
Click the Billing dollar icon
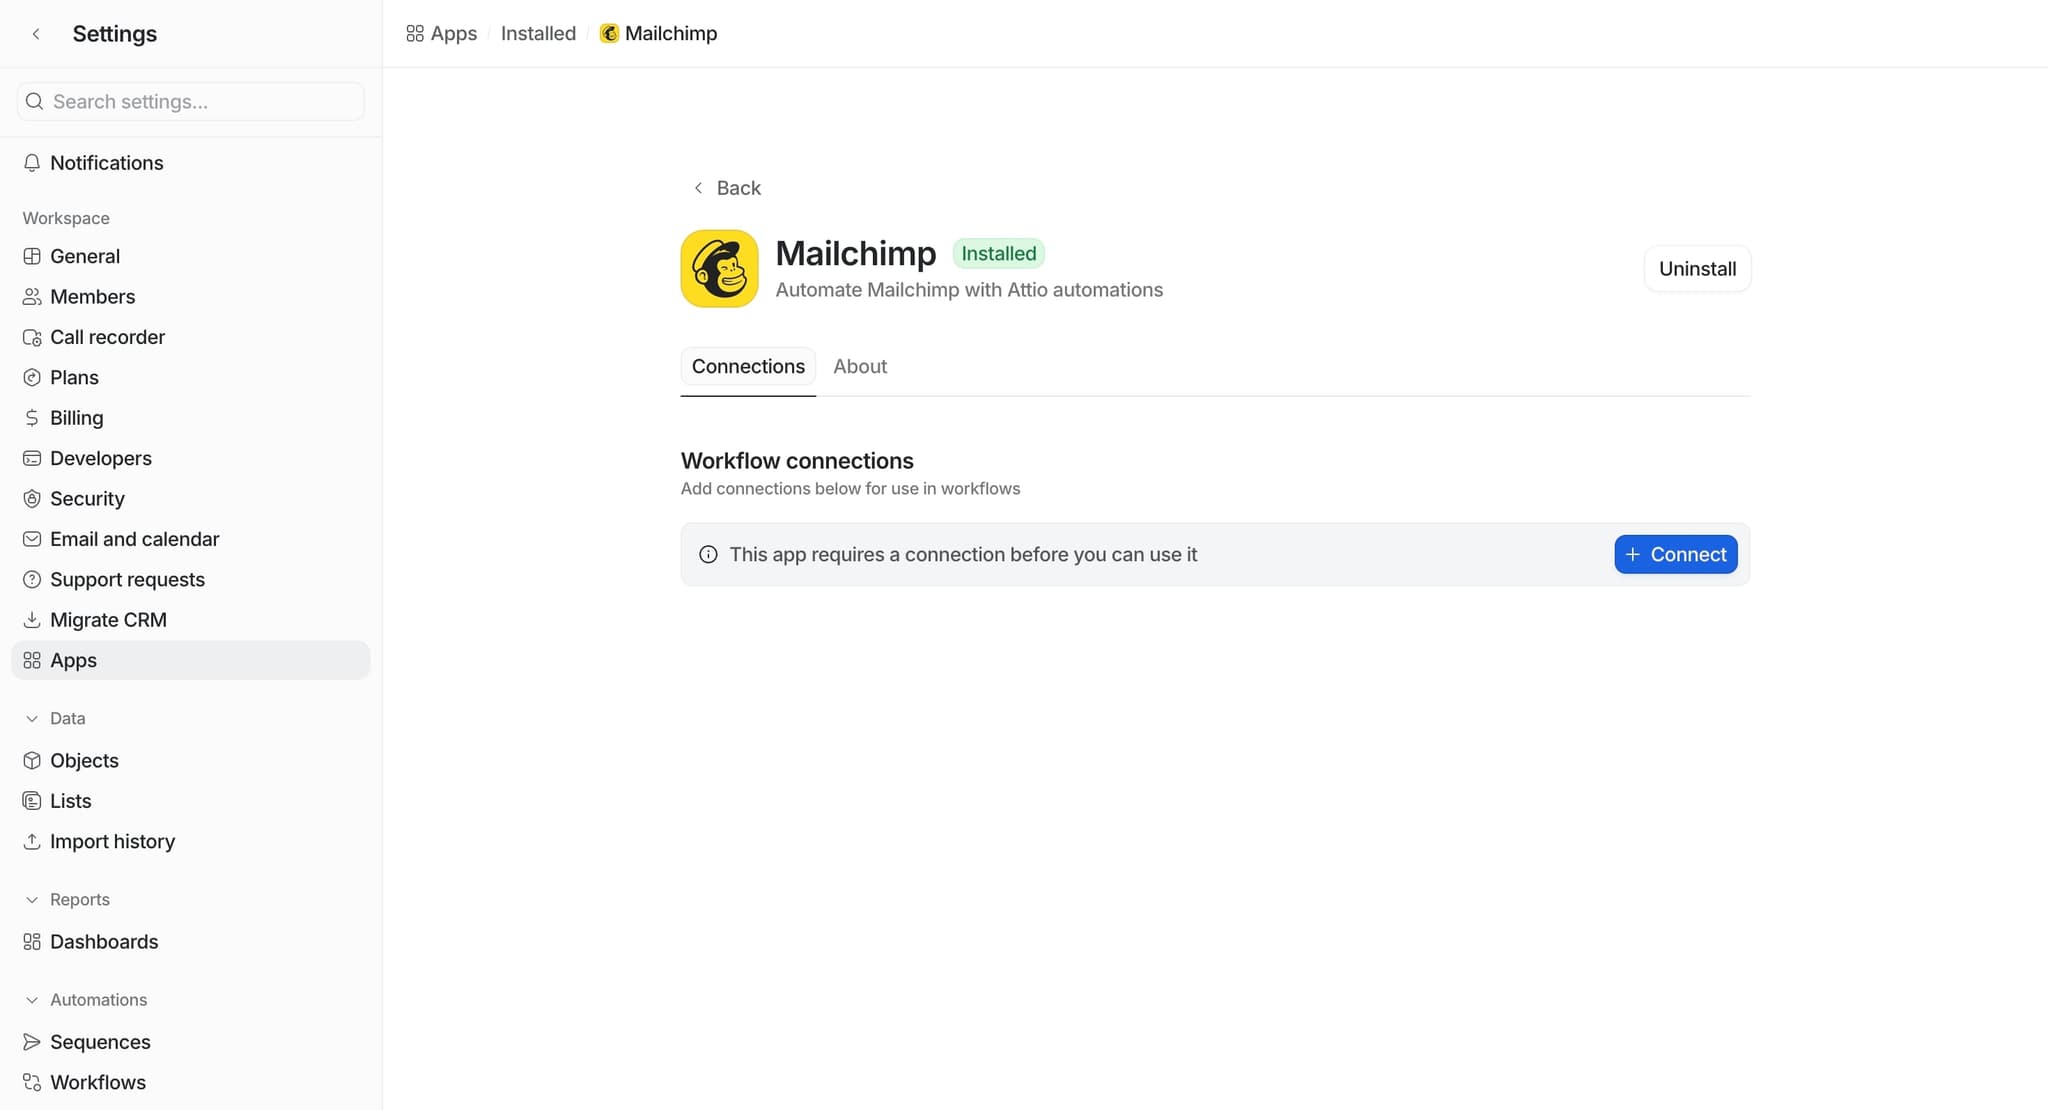pos(32,418)
